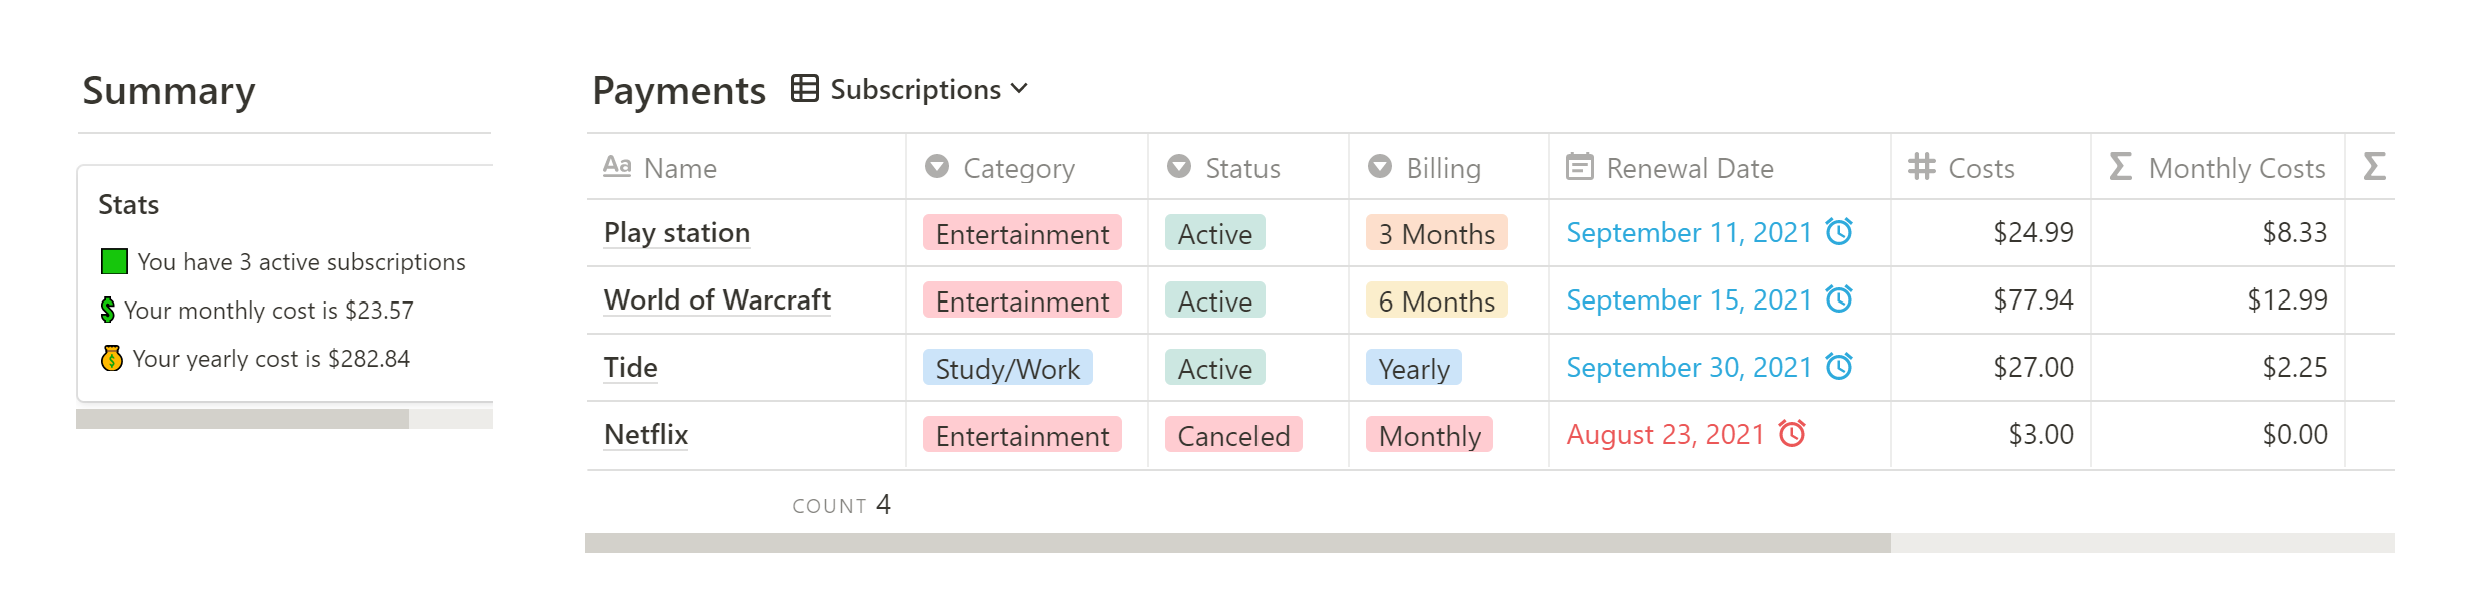Screen dimensions: 2483x613
Task: Click the calendar icon in the Renewal Date header
Action: (1580, 167)
